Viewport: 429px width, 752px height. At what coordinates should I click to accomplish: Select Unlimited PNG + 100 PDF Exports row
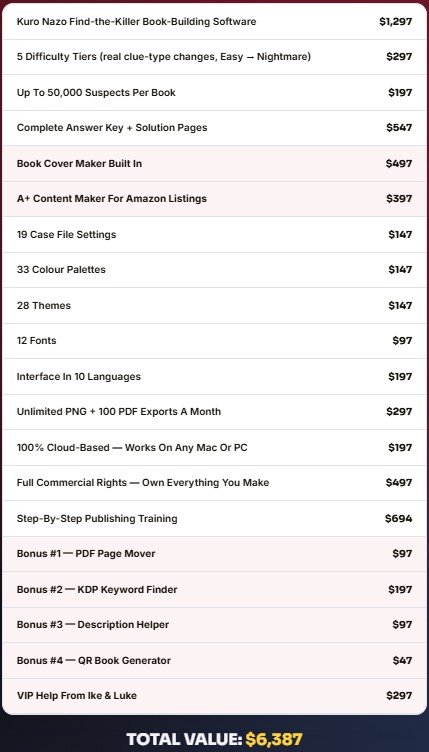[214, 412]
